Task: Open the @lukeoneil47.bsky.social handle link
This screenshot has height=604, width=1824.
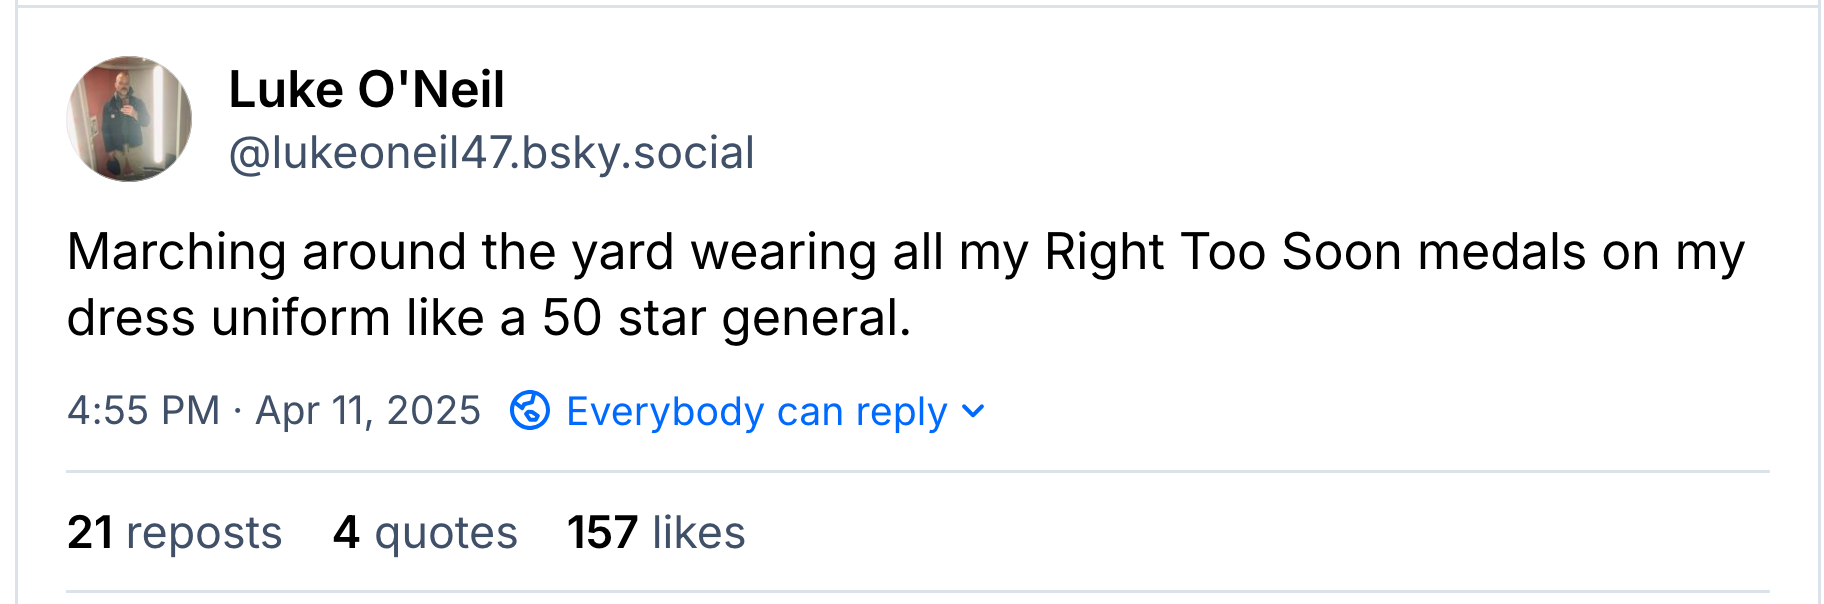Action: click(x=491, y=153)
